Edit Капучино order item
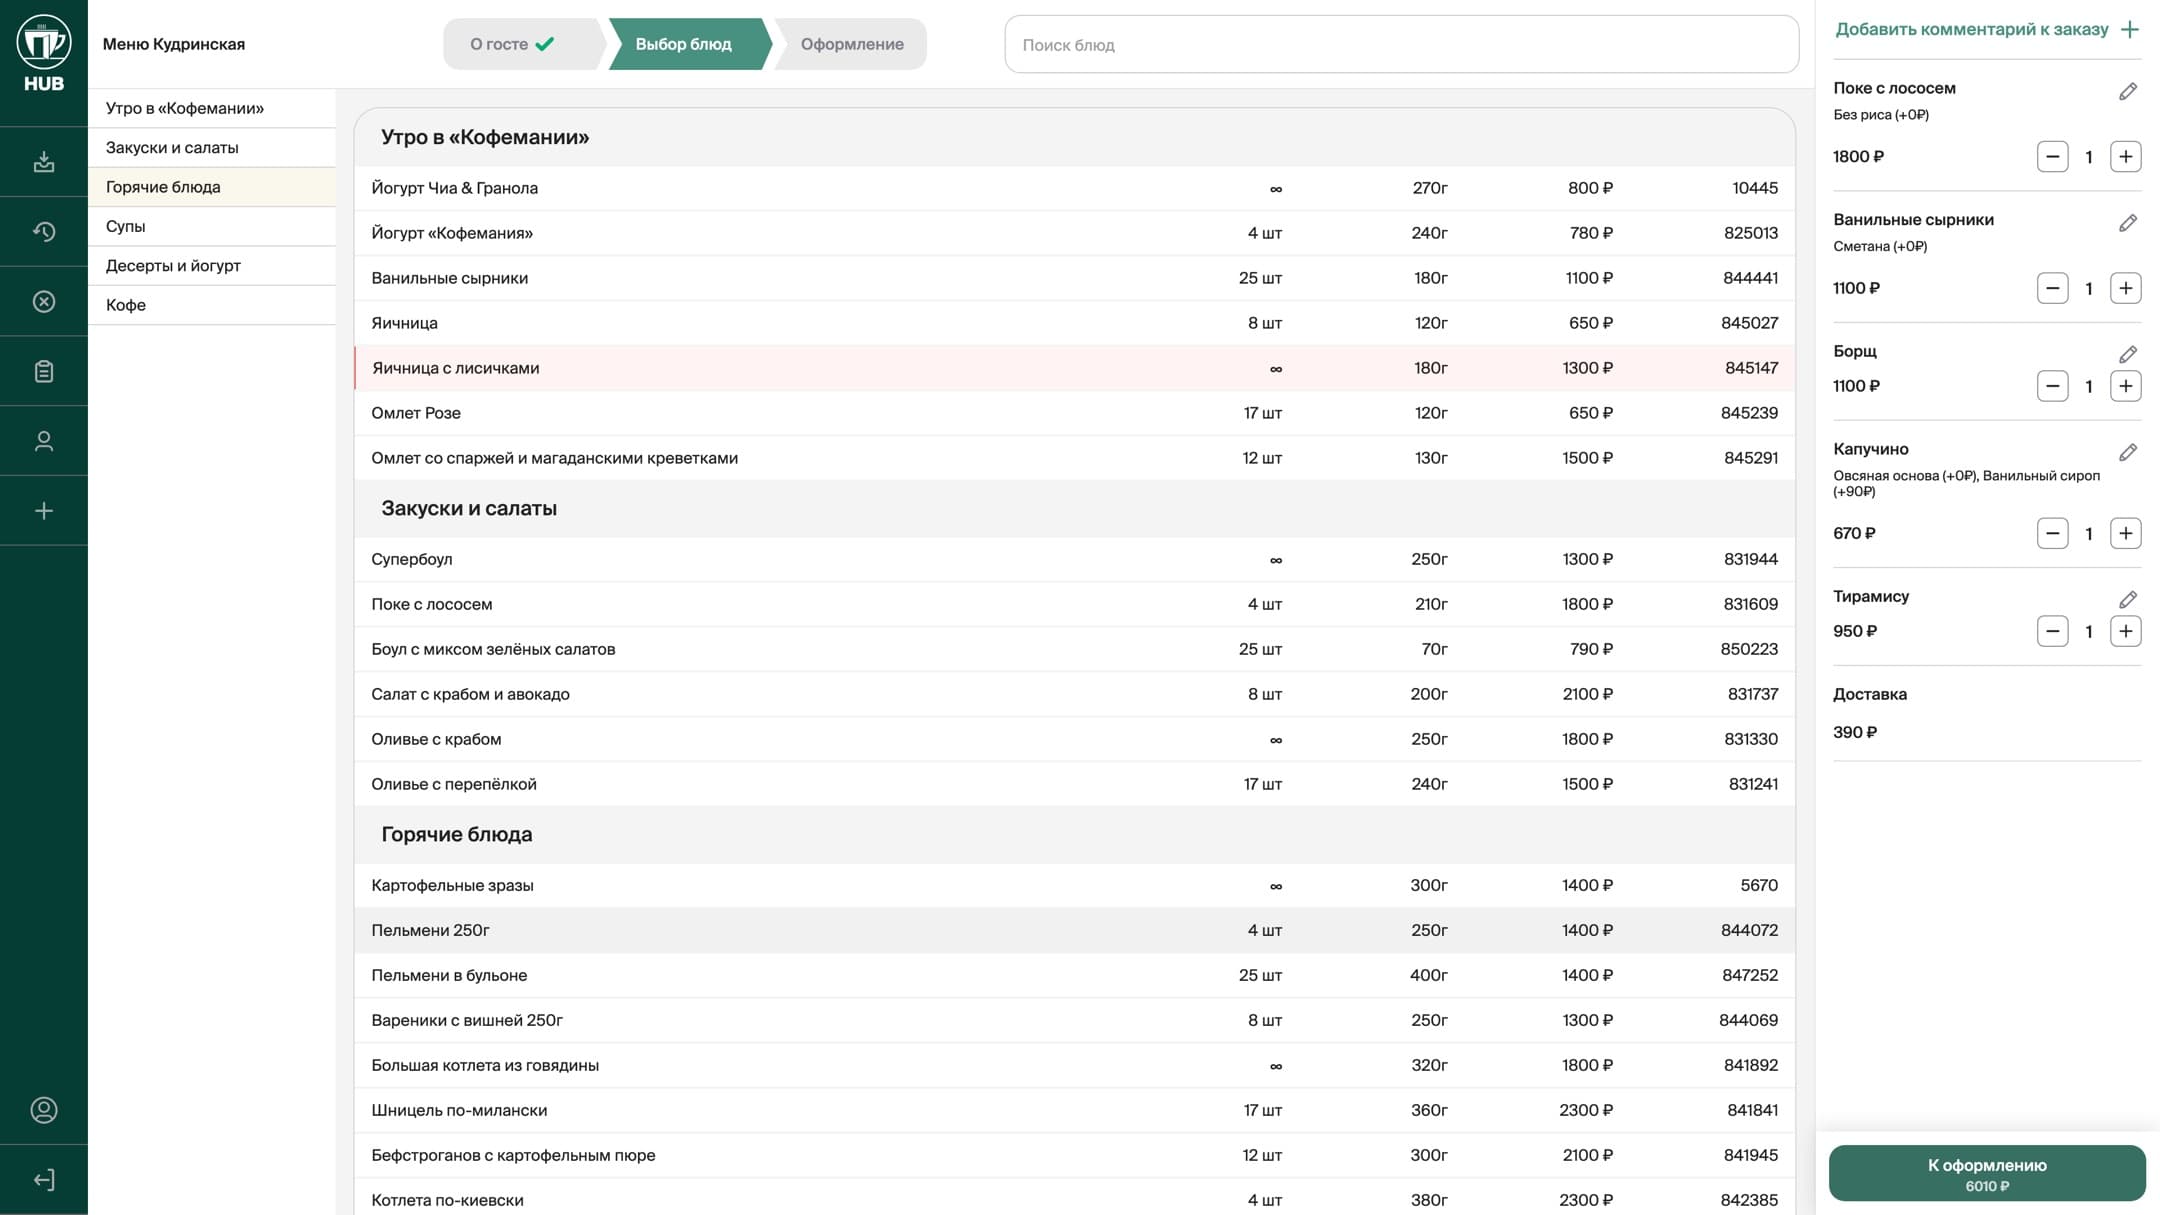The height and width of the screenshot is (1215, 2160). coord(2128,453)
